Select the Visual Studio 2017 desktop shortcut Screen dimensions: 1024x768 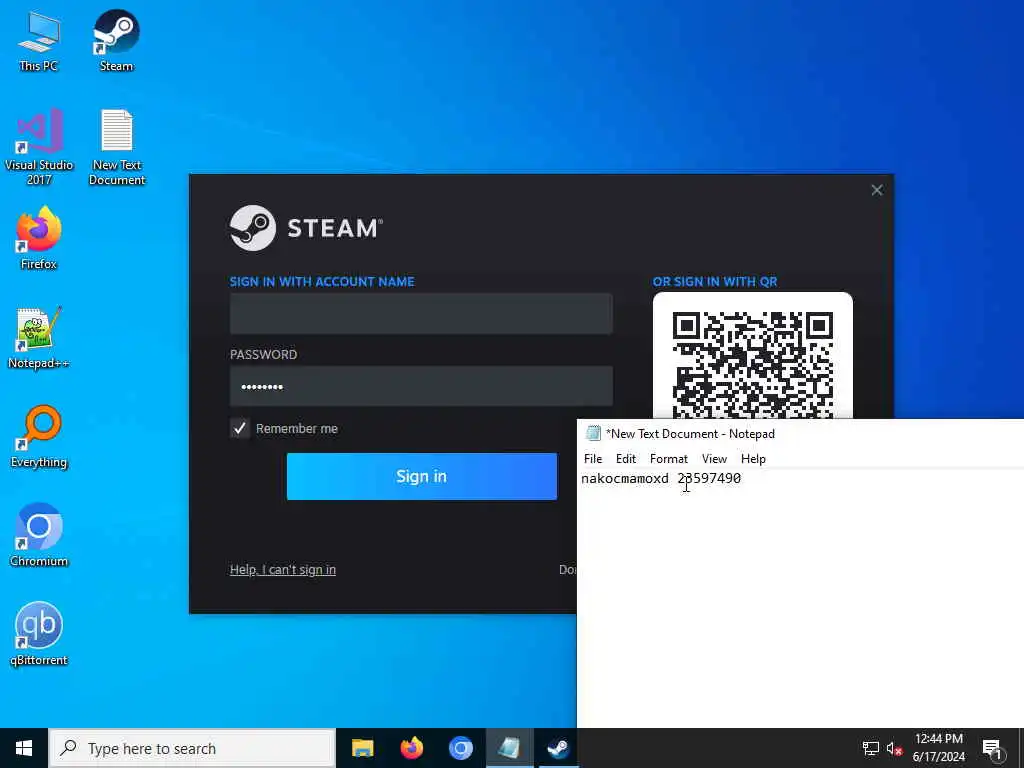point(39,147)
